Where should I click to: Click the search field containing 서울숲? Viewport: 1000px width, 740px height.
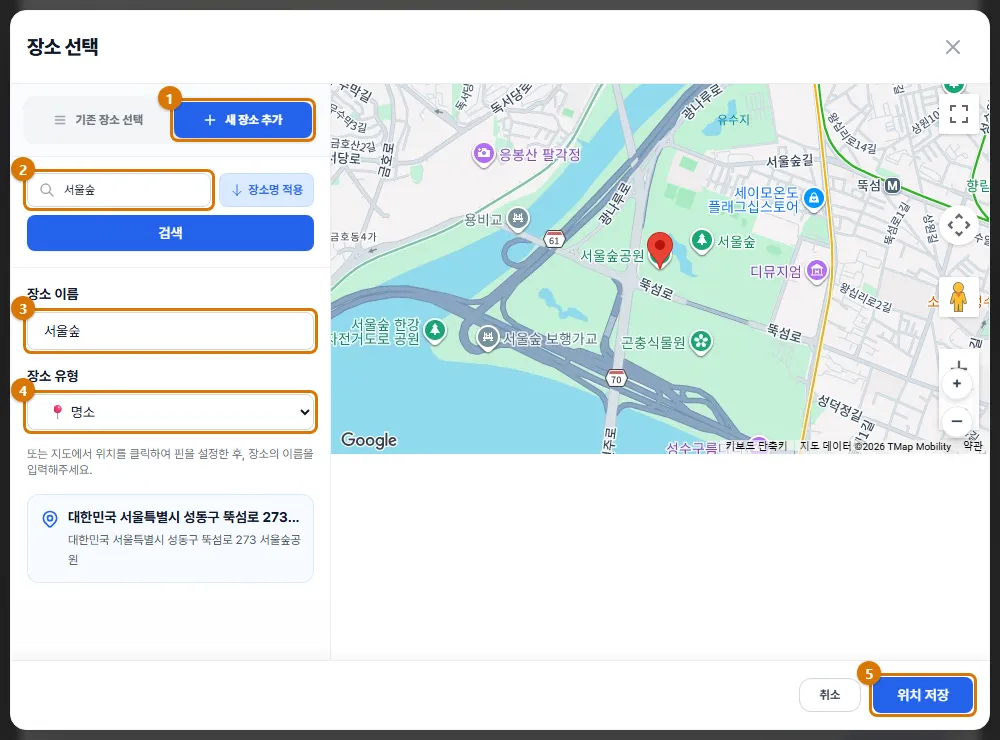(x=119, y=190)
